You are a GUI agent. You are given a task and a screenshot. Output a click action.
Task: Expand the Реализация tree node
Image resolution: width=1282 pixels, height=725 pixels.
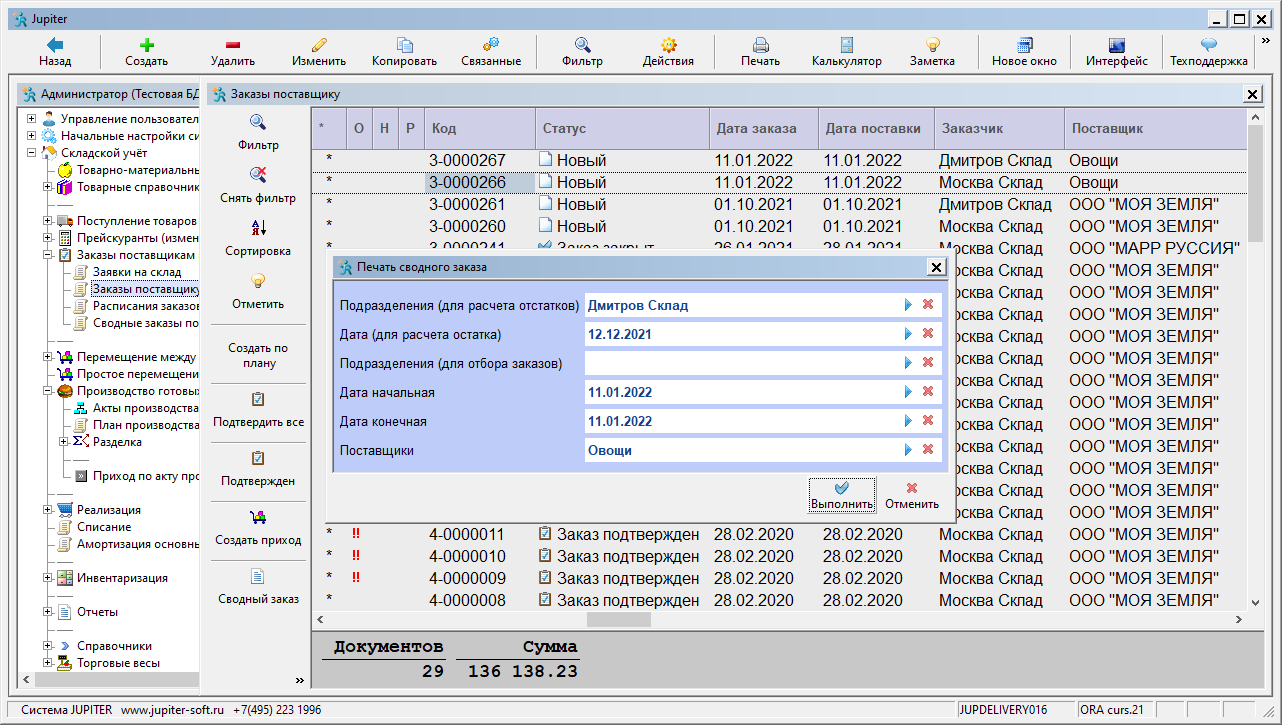pos(48,510)
